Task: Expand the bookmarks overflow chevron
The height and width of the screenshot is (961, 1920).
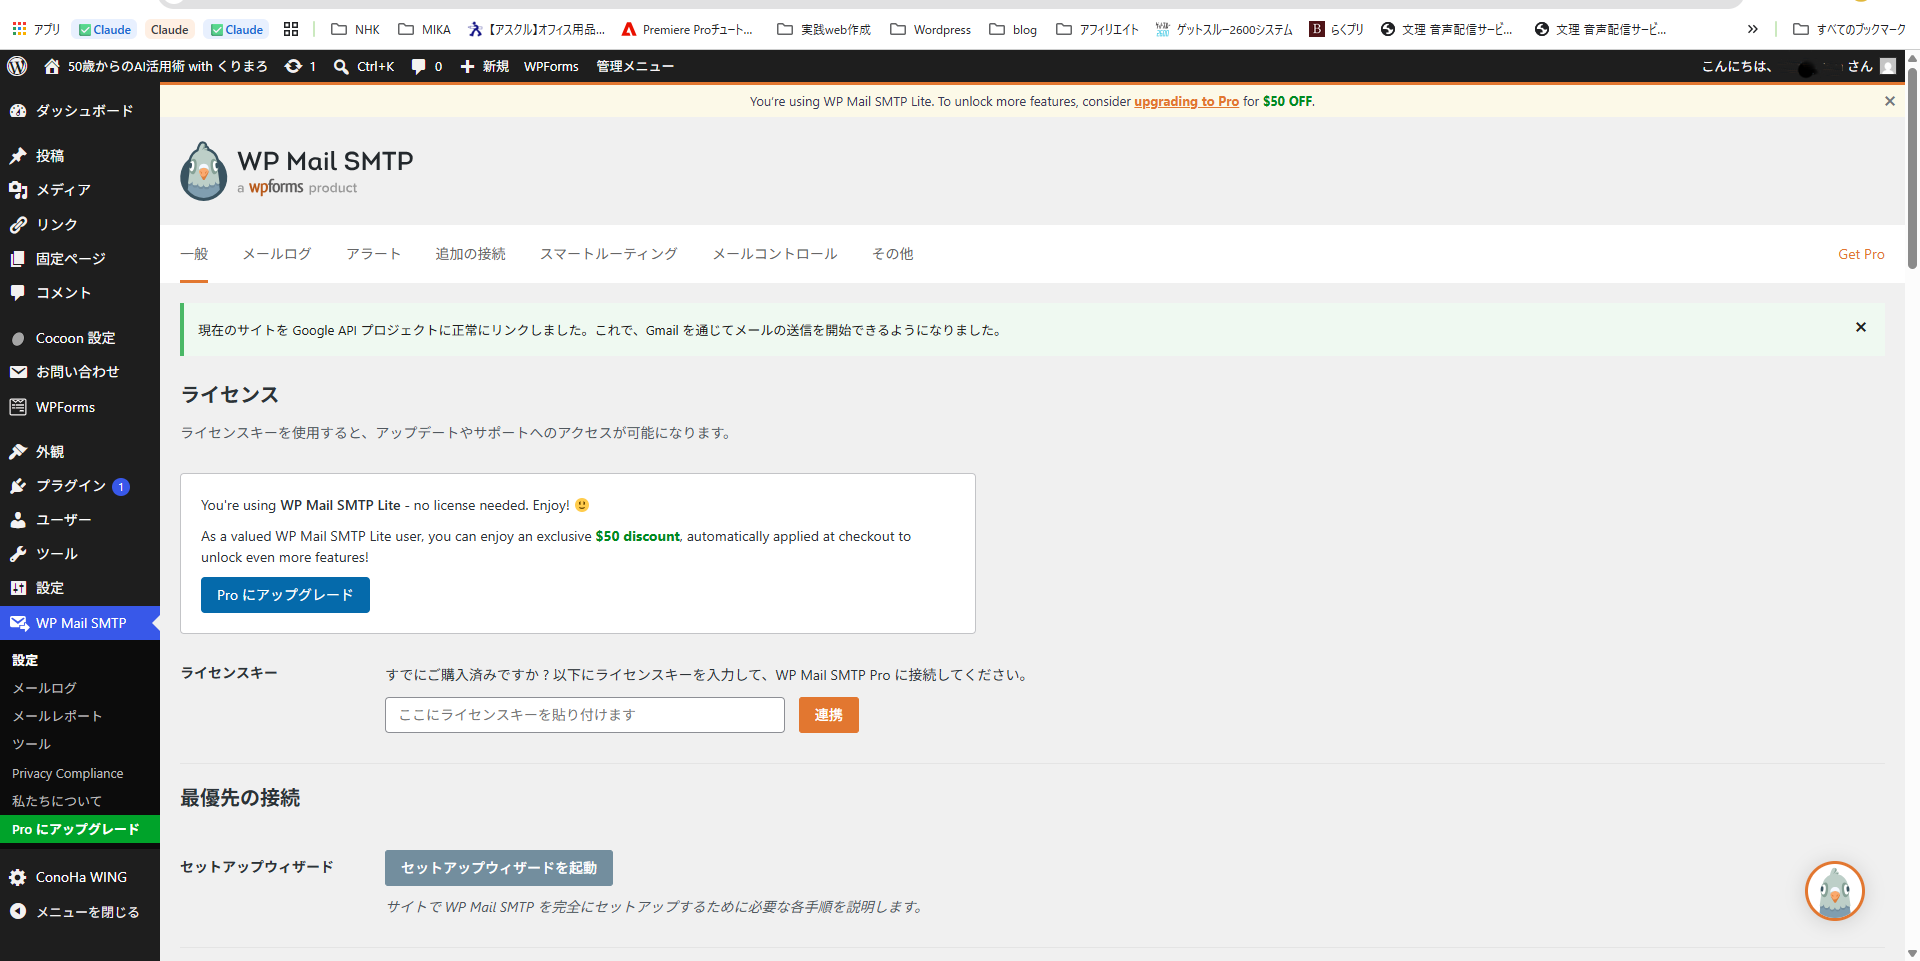Action: pyautogui.click(x=1752, y=29)
